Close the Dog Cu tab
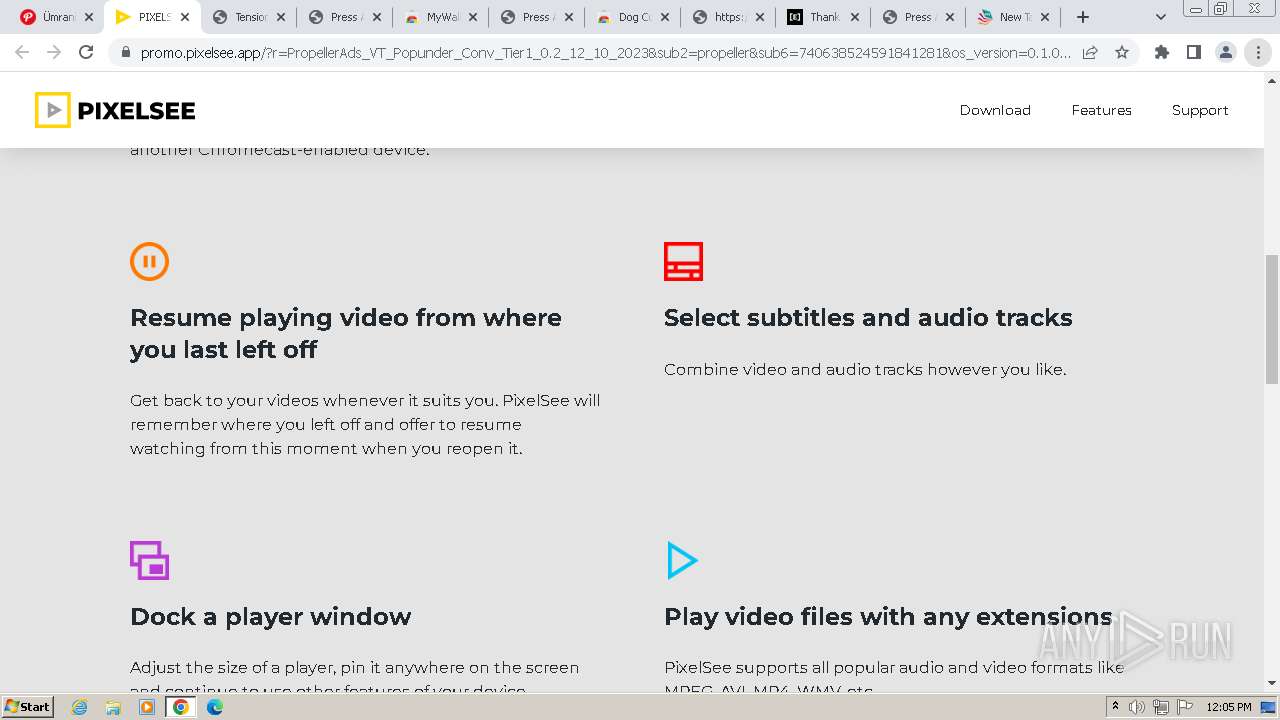 point(665,17)
